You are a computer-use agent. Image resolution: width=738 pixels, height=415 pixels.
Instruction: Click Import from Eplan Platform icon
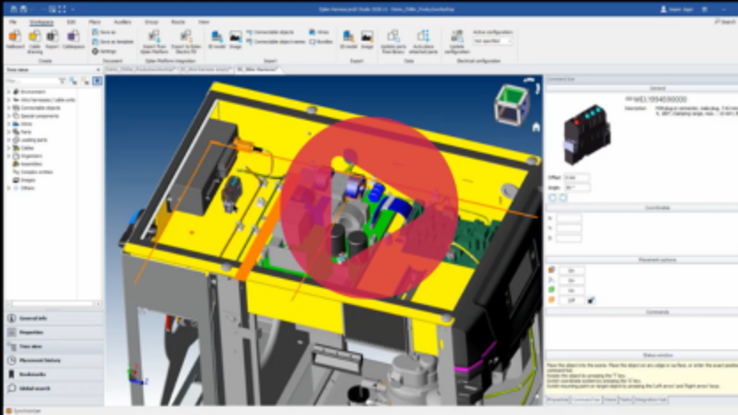point(154,38)
